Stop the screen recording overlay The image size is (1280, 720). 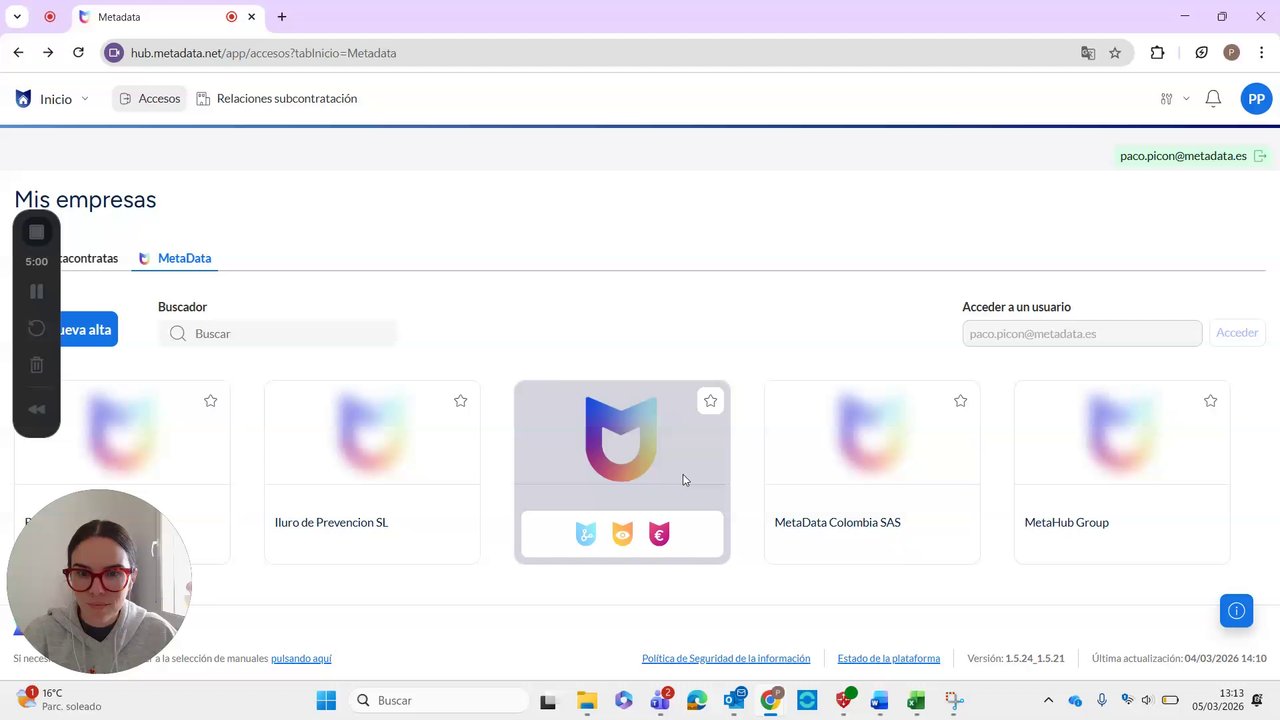pos(36,232)
